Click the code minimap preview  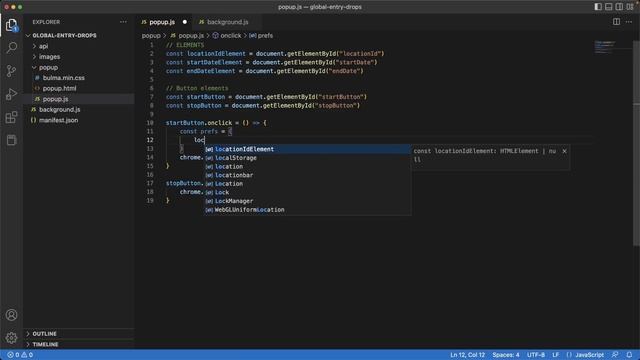tap(605, 47)
